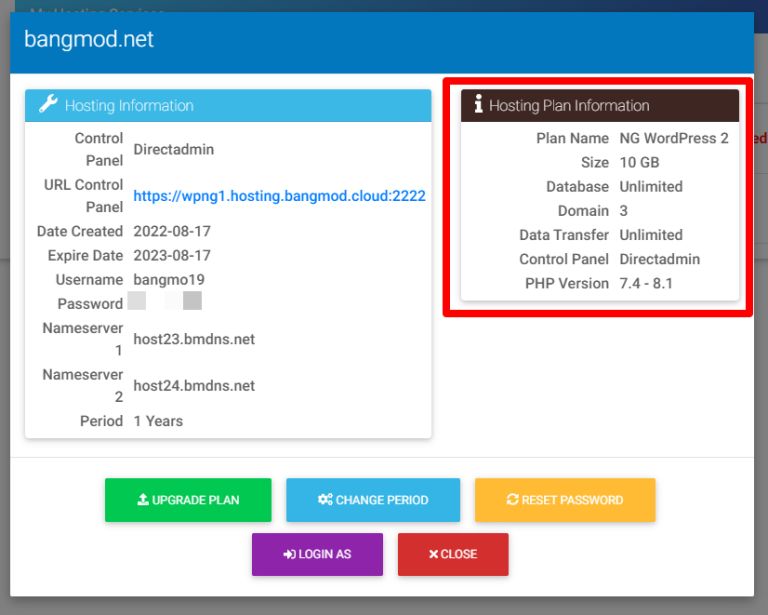Select the Domain value 3
This screenshot has height=615, width=768.
click(624, 211)
